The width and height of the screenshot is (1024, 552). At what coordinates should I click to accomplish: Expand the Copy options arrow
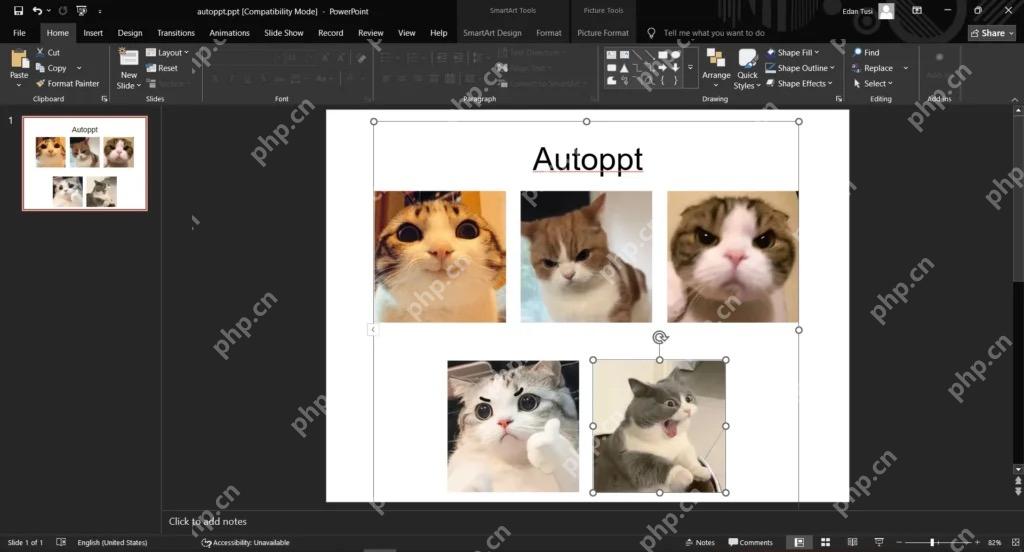[79, 68]
